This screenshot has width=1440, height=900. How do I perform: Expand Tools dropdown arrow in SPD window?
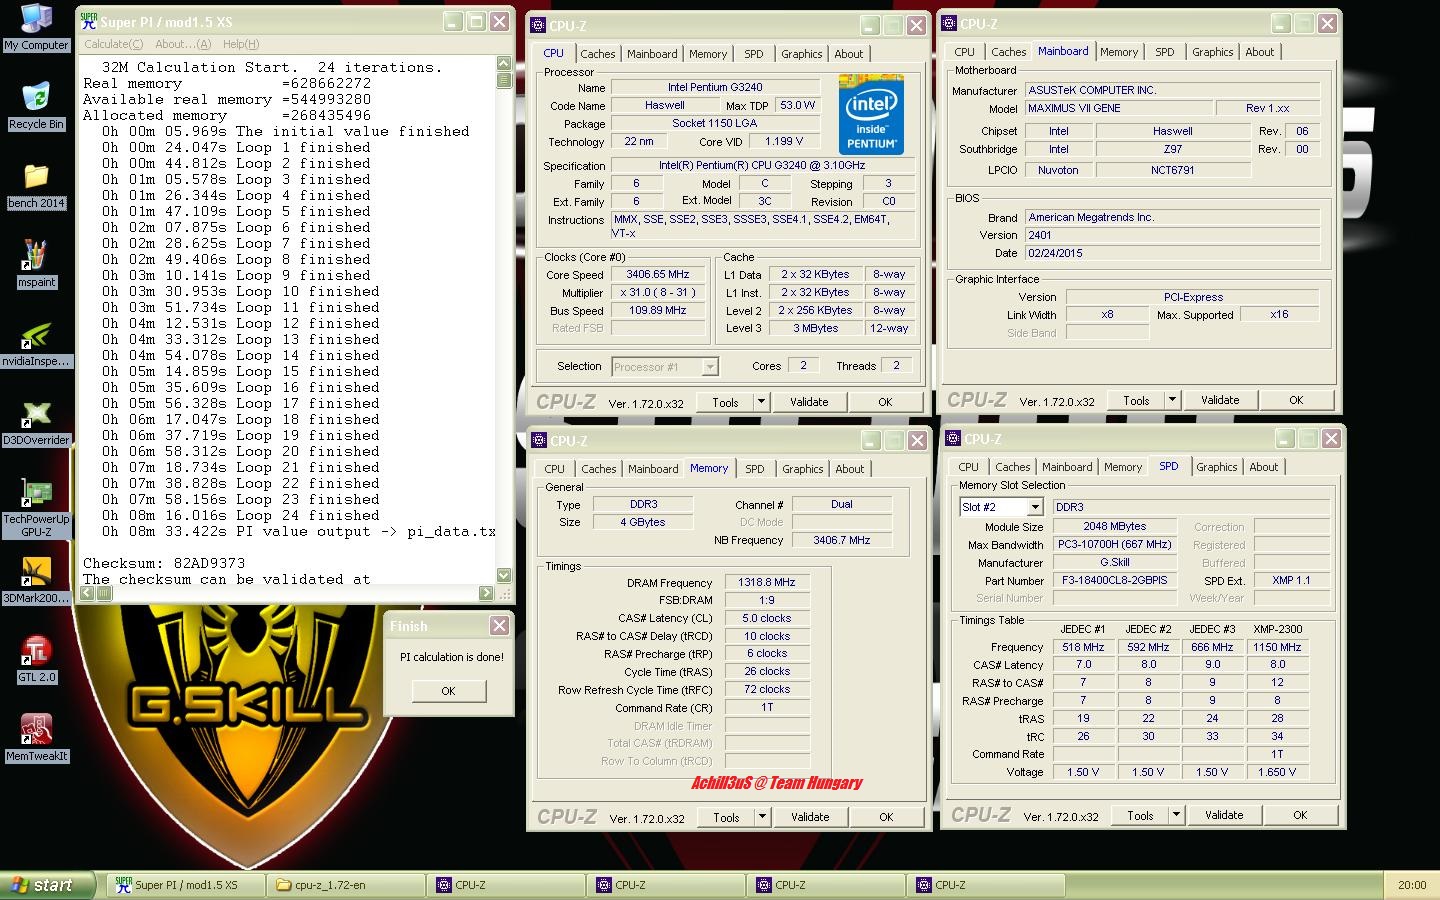(1176, 815)
